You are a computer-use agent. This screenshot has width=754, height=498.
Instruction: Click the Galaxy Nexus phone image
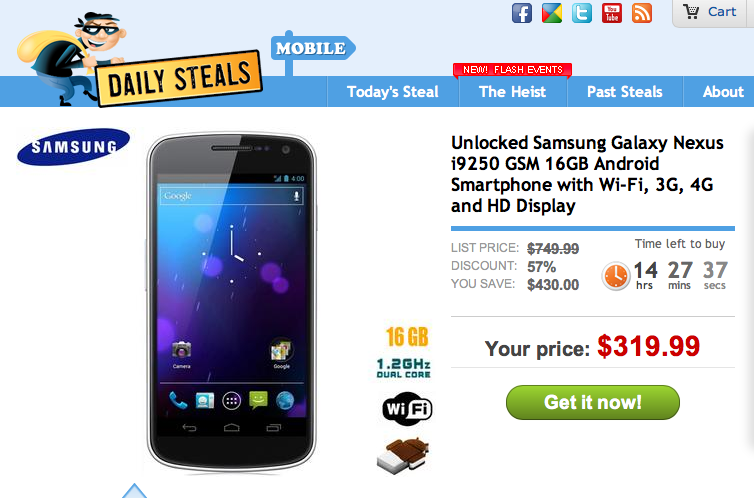click(231, 302)
